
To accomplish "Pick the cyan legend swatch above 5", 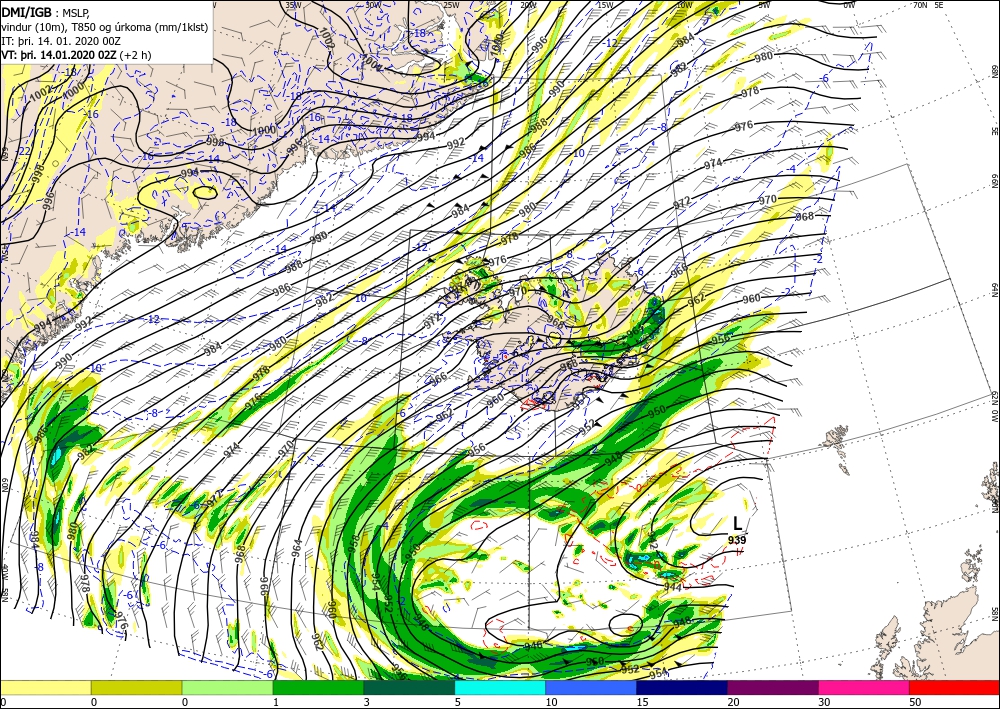I will point(500,687).
